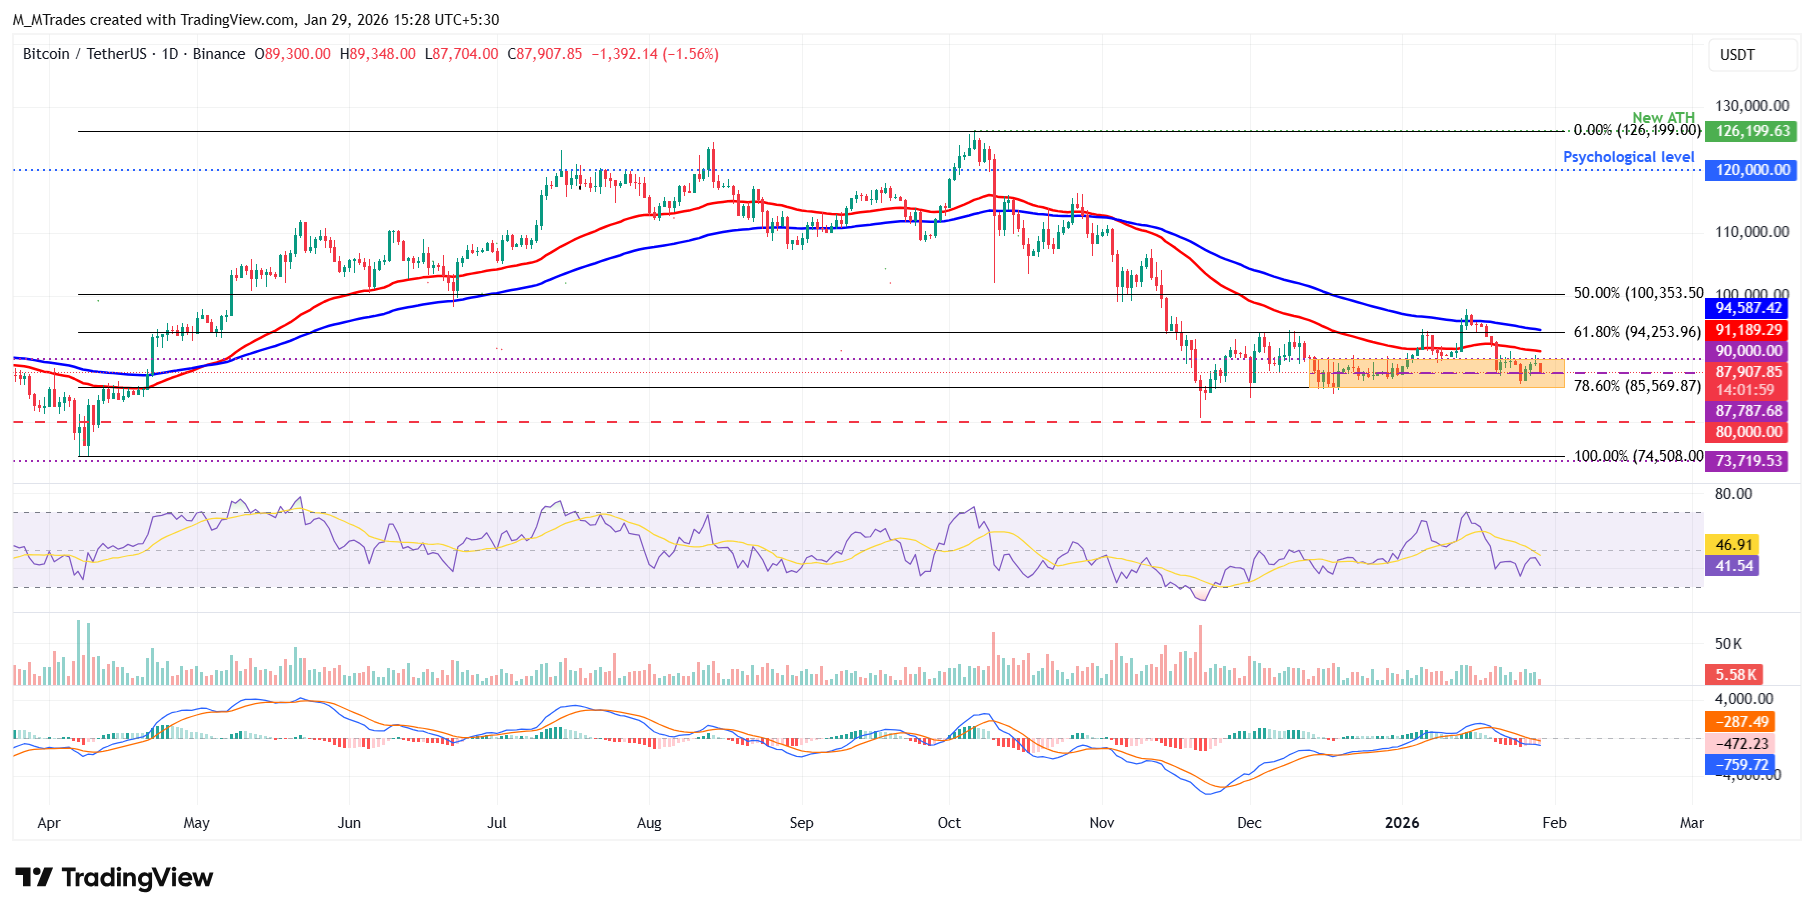The width and height of the screenshot is (1814, 915).
Task: Click the 2026 label on the time axis
Action: pyautogui.click(x=1403, y=823)
